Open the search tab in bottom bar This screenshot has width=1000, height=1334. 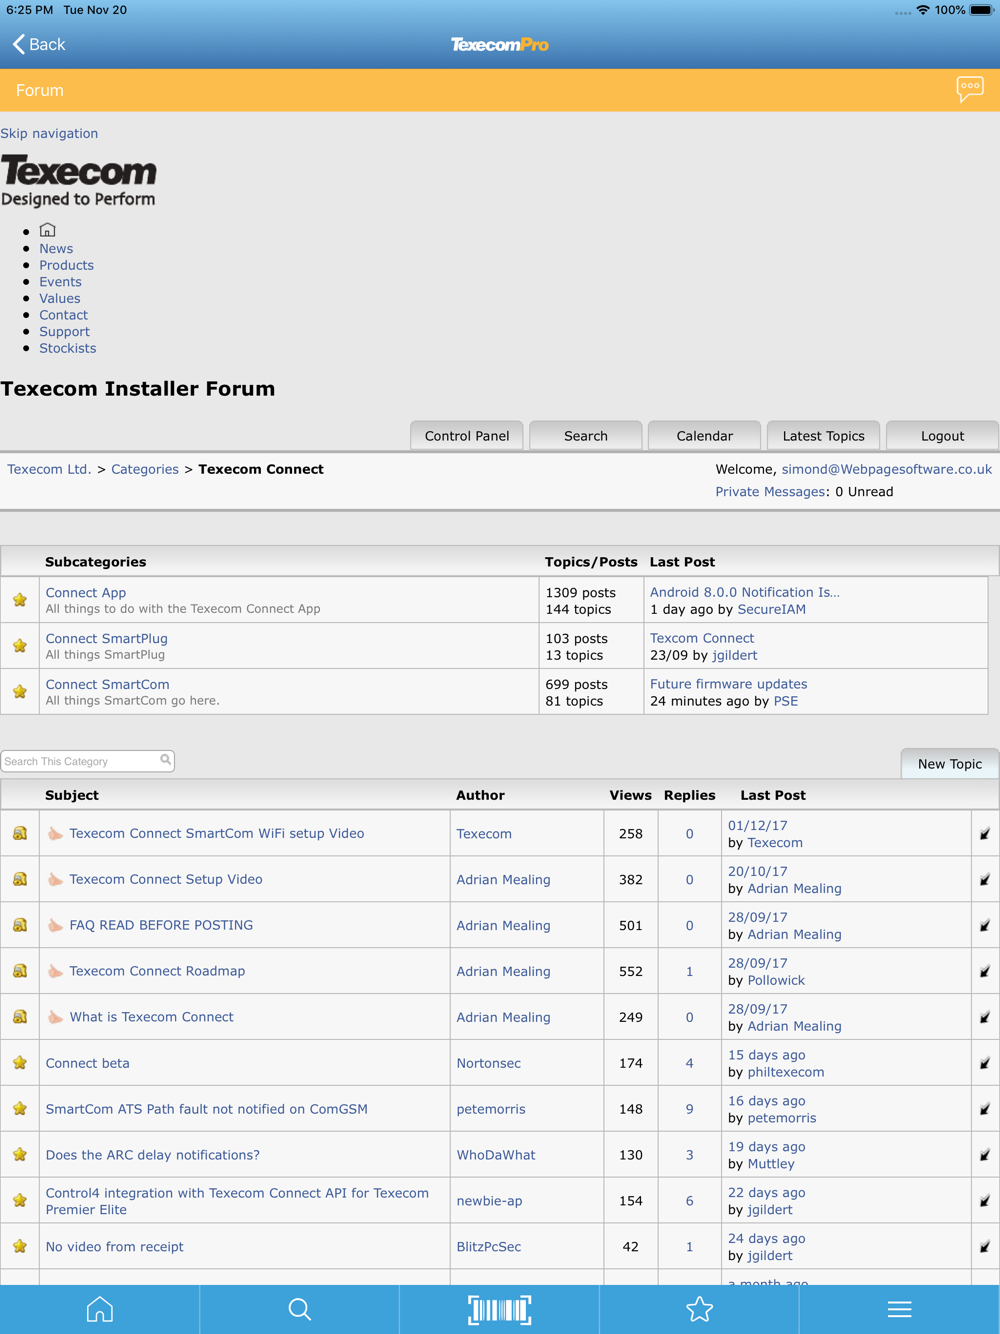[299, 1309]
